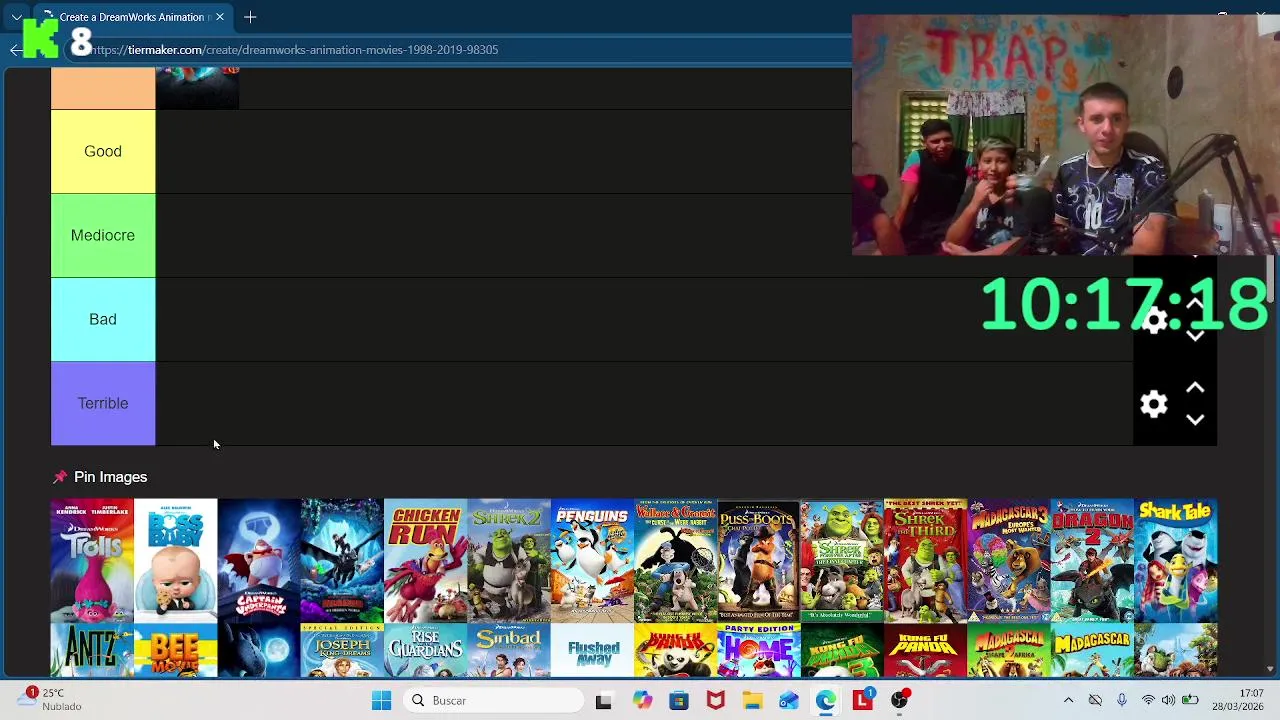The height and width of the screenshot is (720, 1280).
Task: Select the Trolls movie poster
Action: point(92,561)
